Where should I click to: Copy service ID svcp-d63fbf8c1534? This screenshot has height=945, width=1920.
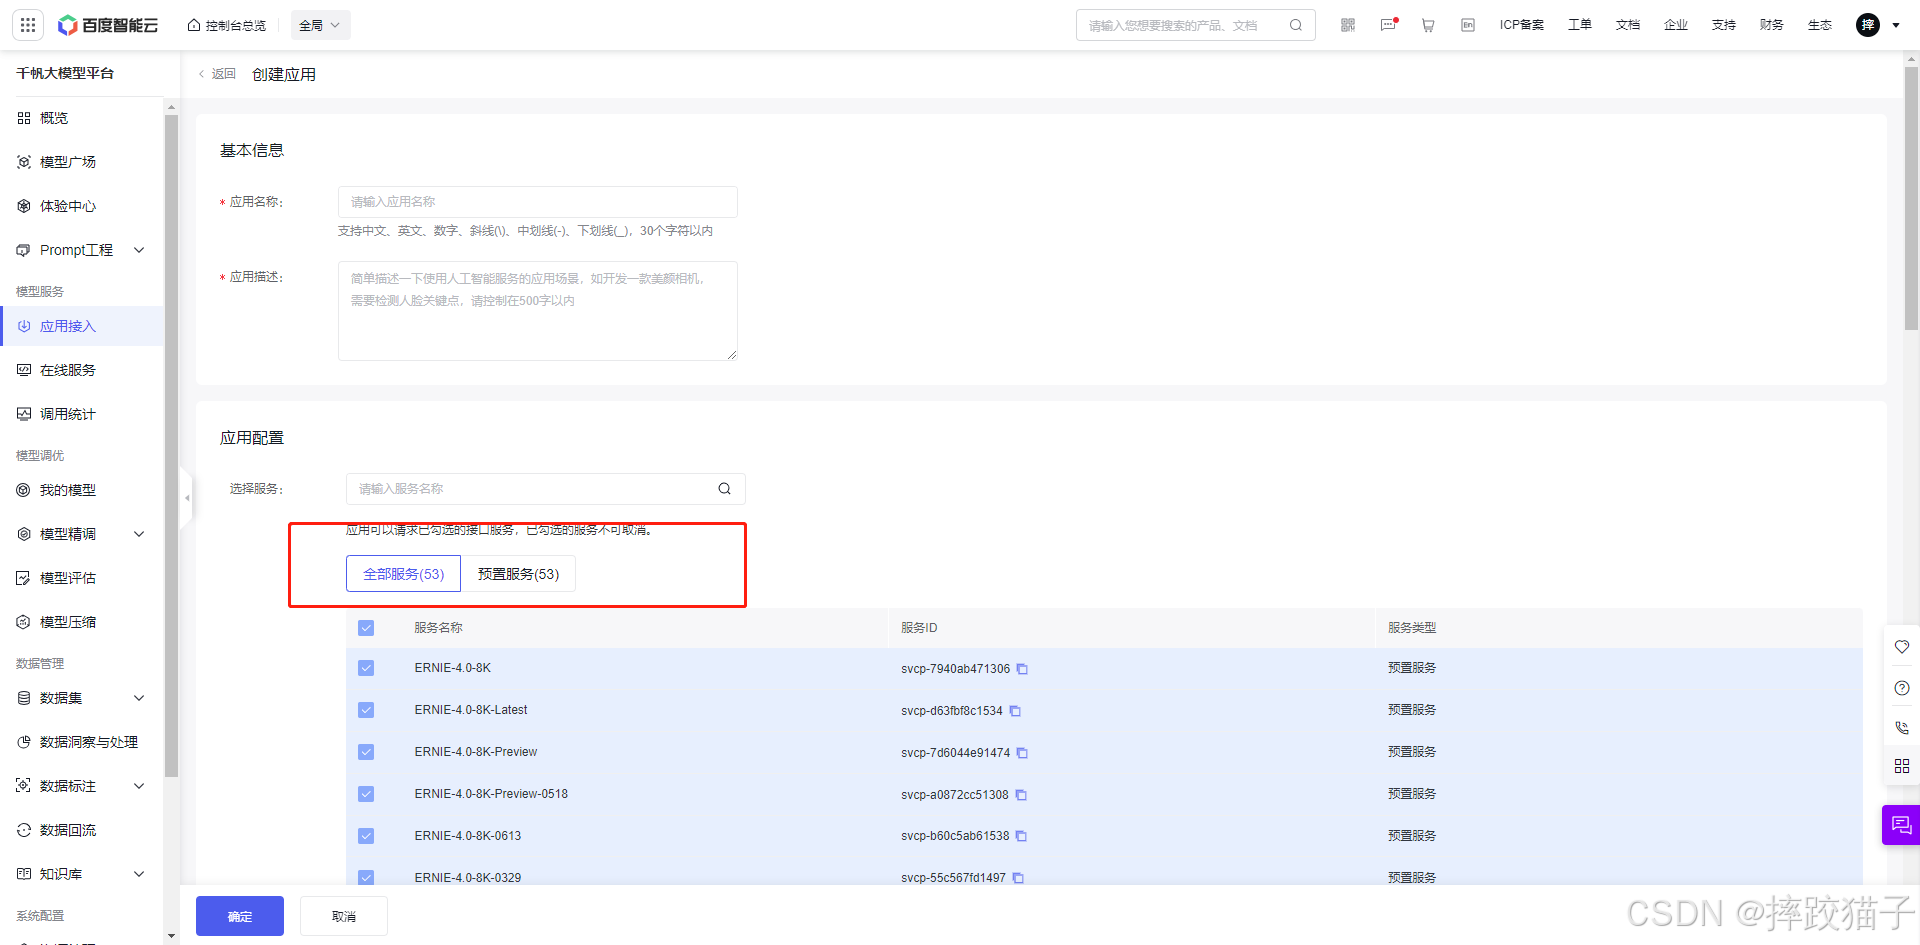[x=1015, y=711]
